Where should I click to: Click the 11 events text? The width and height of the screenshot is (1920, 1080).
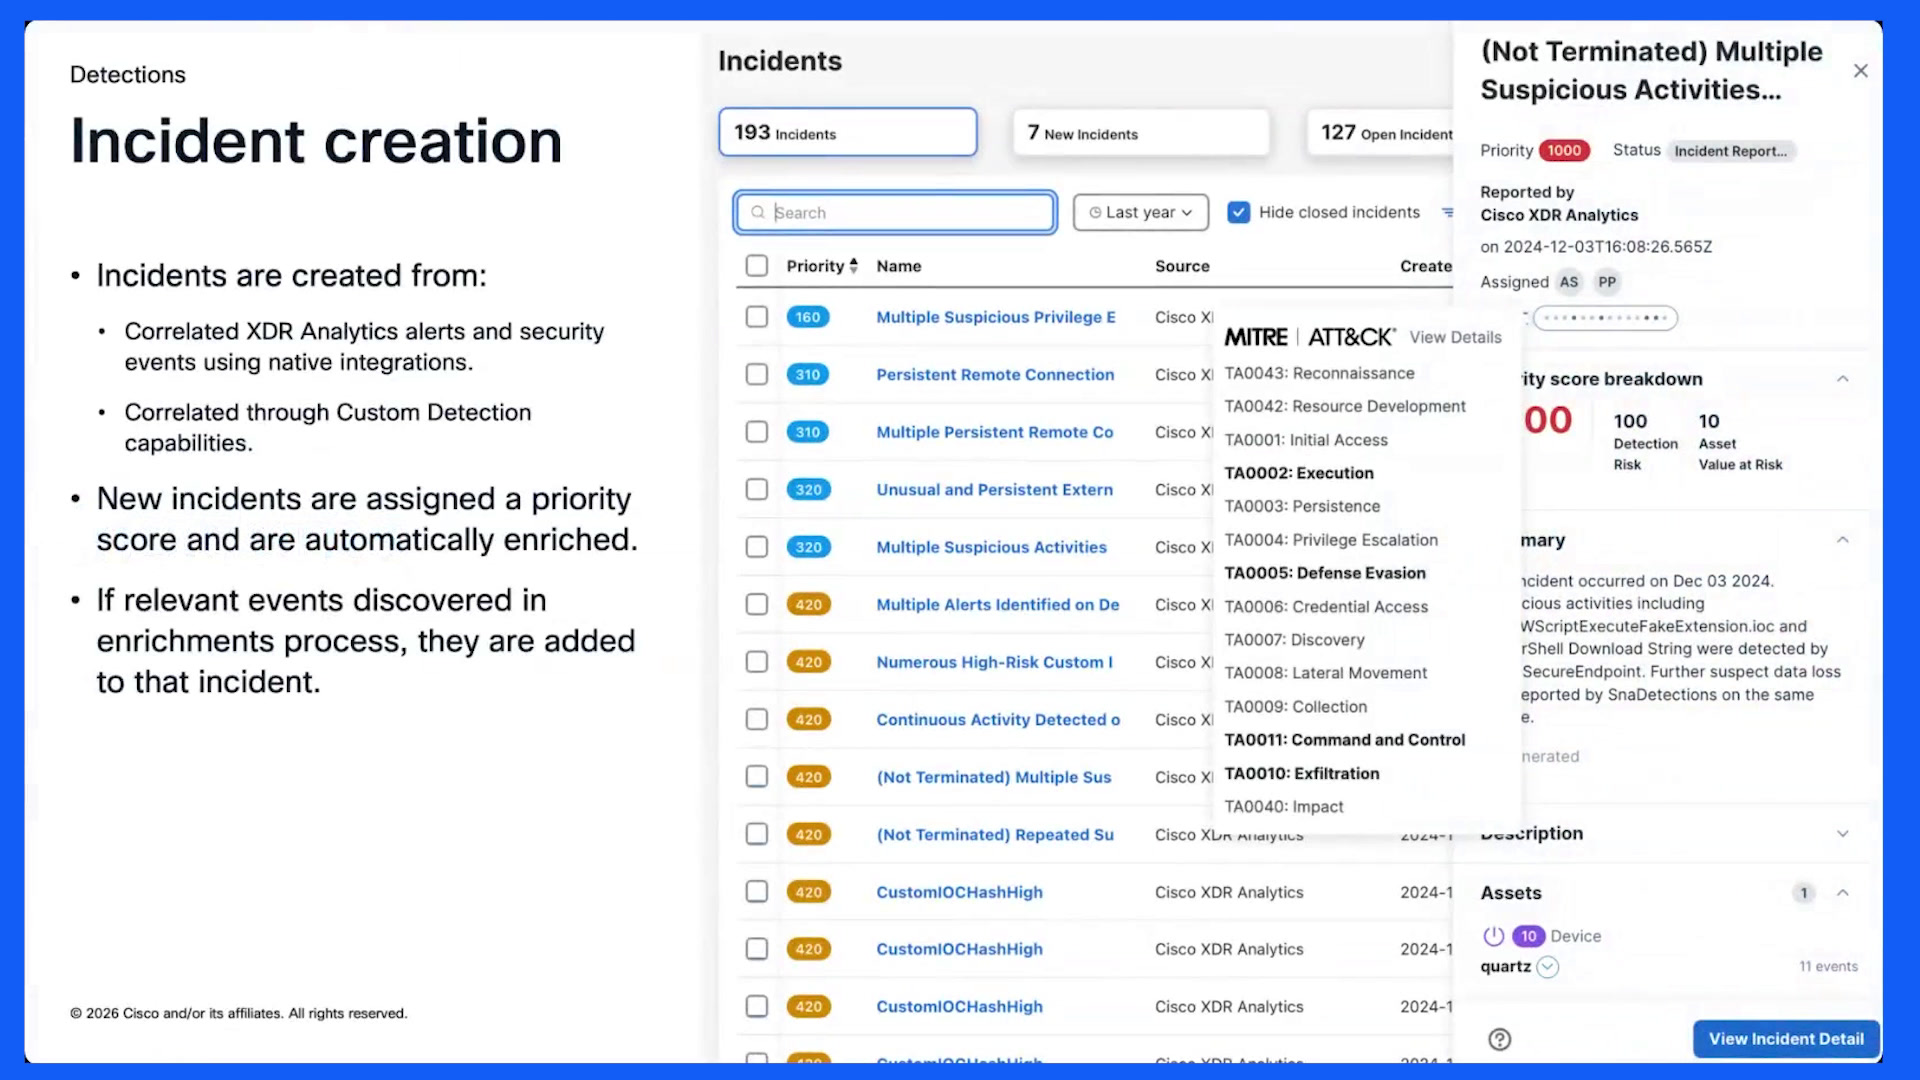(1828, 967)
